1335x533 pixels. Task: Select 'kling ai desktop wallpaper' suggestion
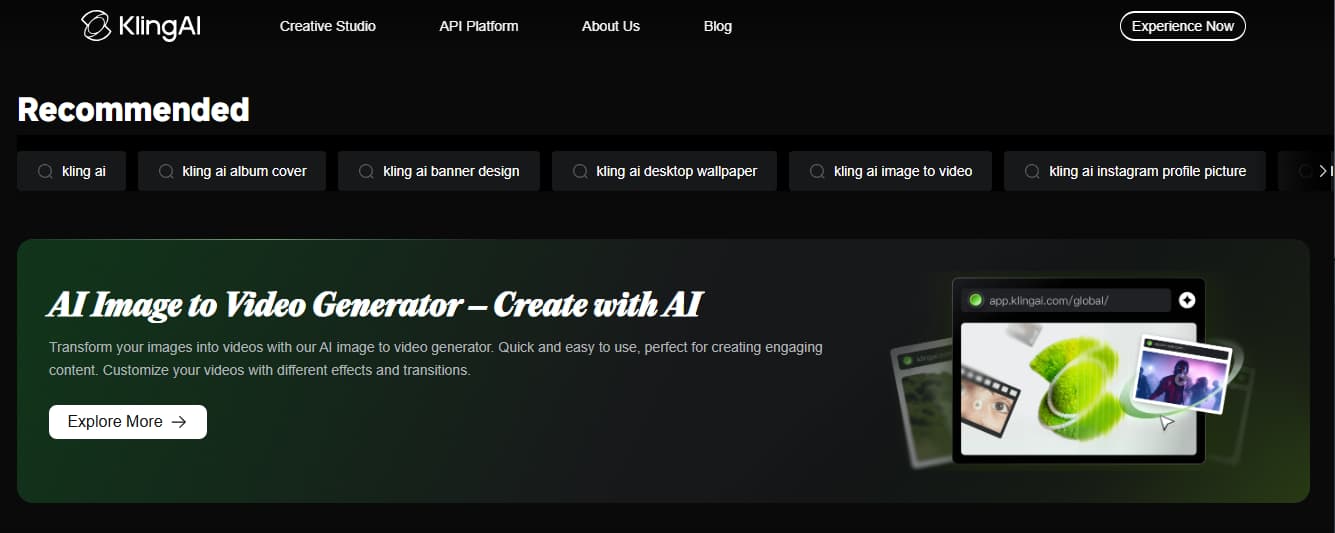tap(664, 171)
